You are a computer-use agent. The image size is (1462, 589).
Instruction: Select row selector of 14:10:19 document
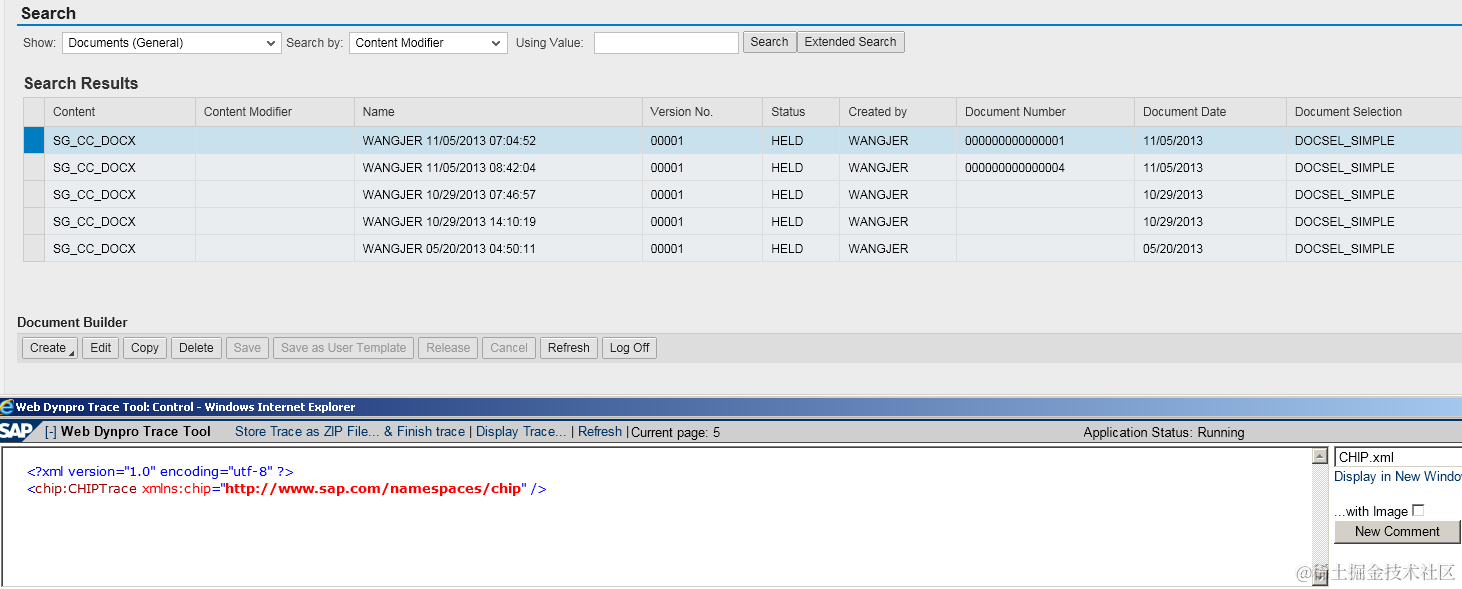click(34, 222)
